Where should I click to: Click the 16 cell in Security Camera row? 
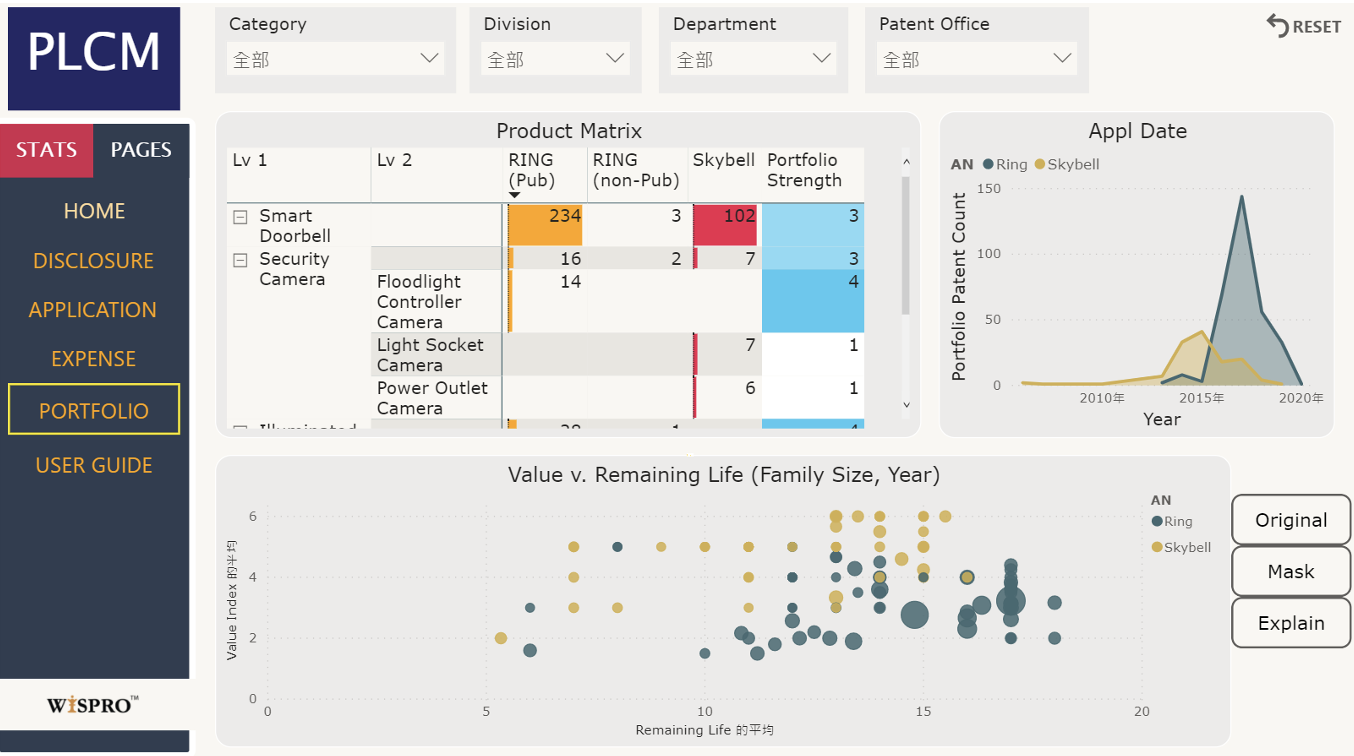tap(545, 259)
